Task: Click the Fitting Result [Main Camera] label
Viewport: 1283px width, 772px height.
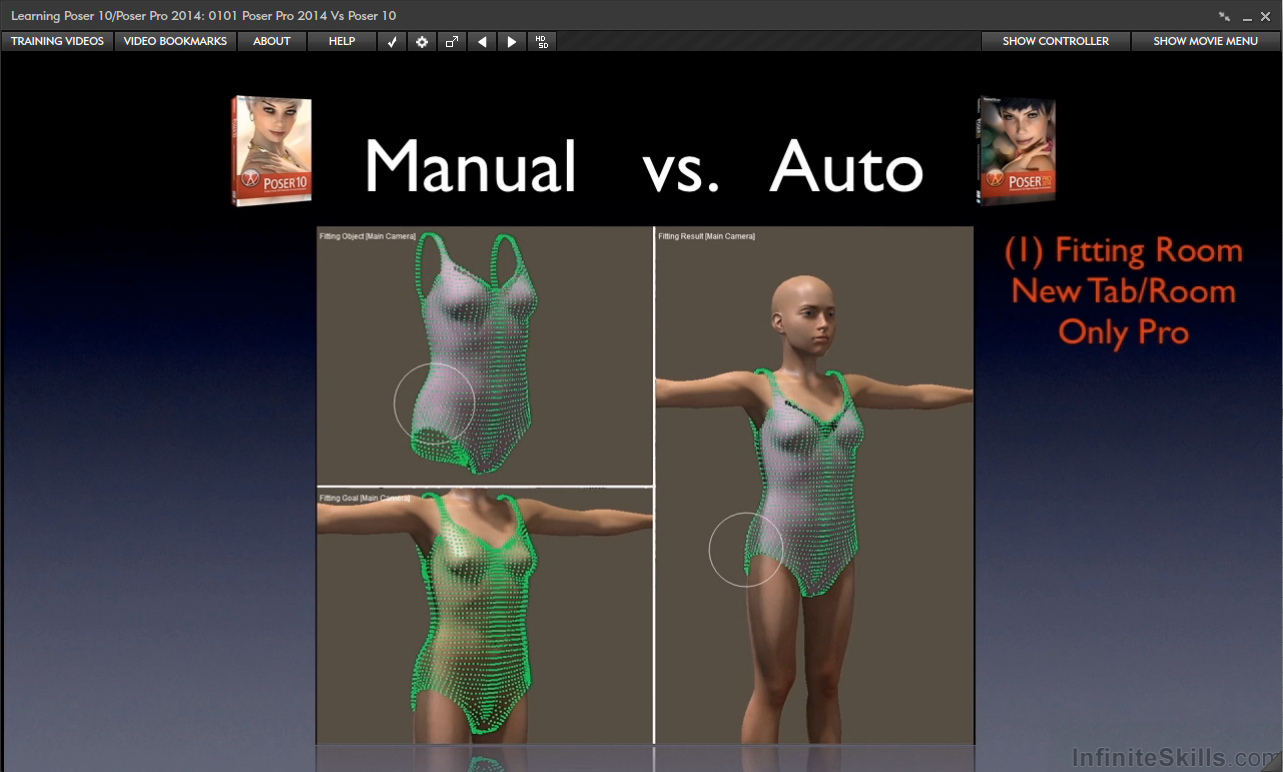Action: coord(706,236)
